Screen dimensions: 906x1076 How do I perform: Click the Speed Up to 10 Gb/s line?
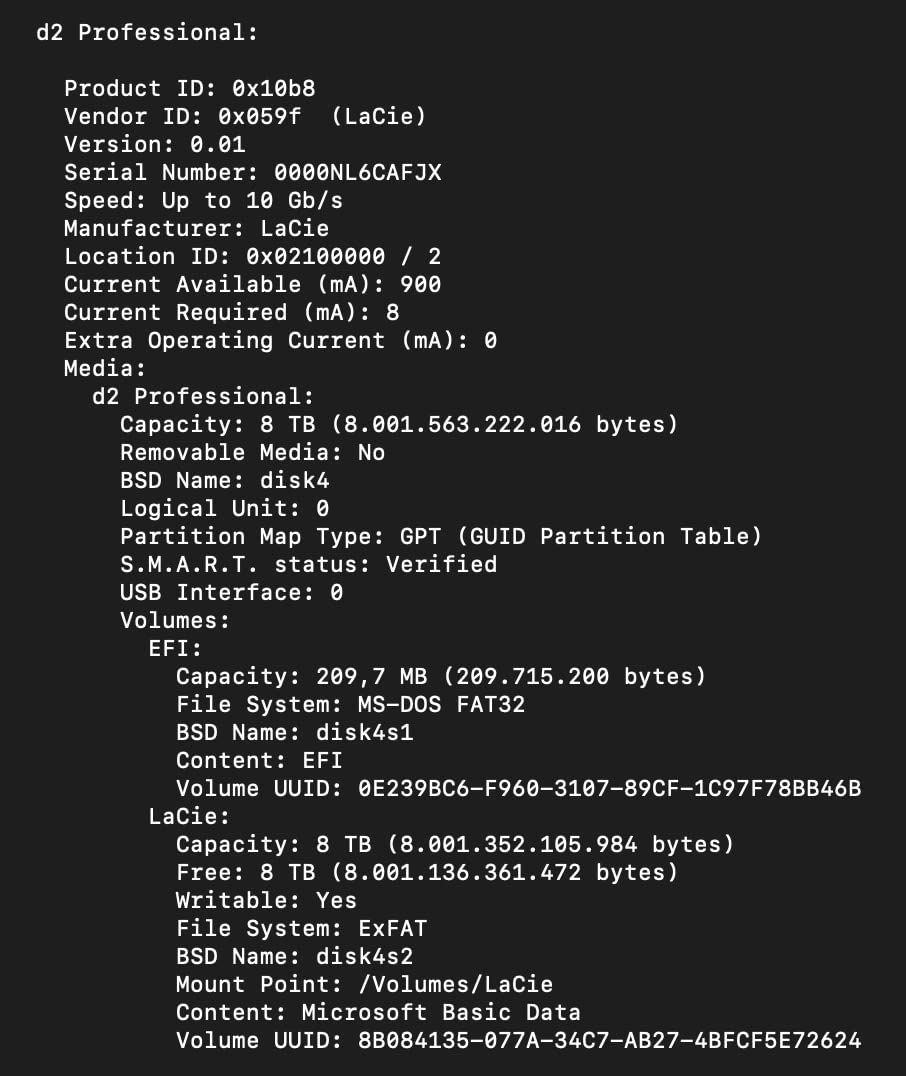point(203,200)
